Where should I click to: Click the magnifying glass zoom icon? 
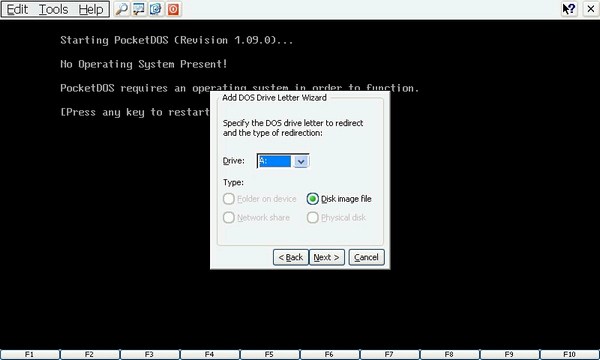point(122,9)
